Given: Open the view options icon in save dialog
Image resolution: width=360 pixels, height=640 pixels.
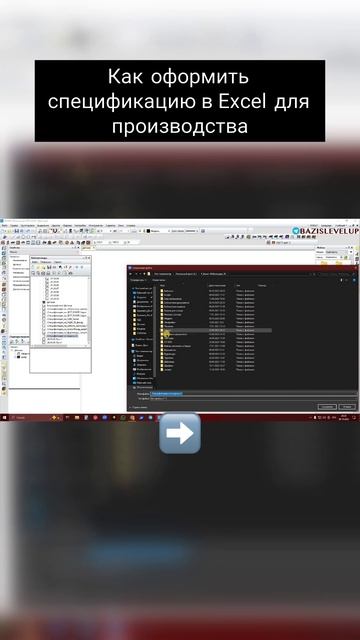Looking at the screenshot, I should 342,280.
